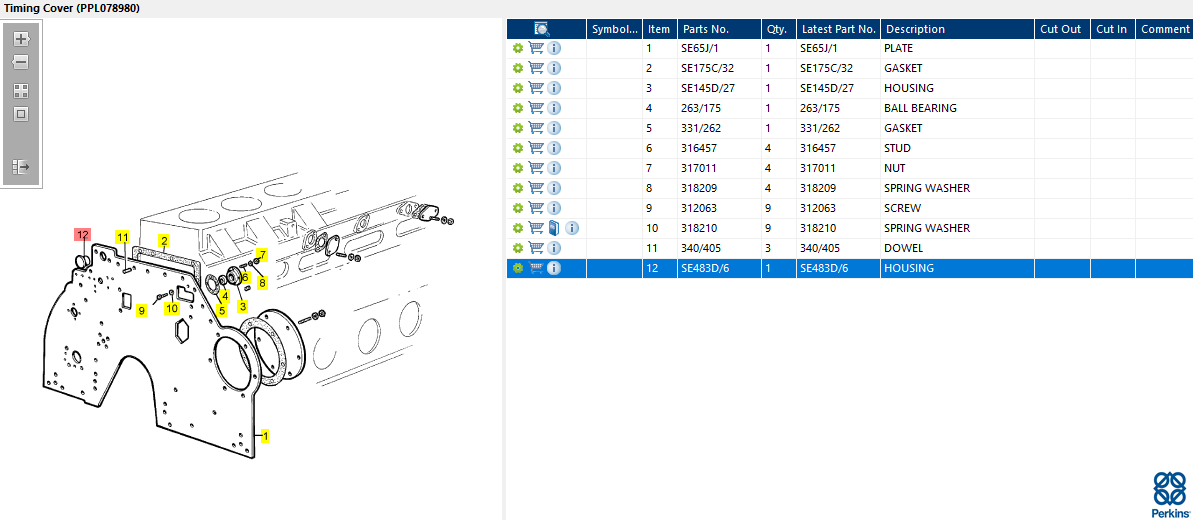
Task: Click the green gear icon for item 6
Action: tap(518, 148)
